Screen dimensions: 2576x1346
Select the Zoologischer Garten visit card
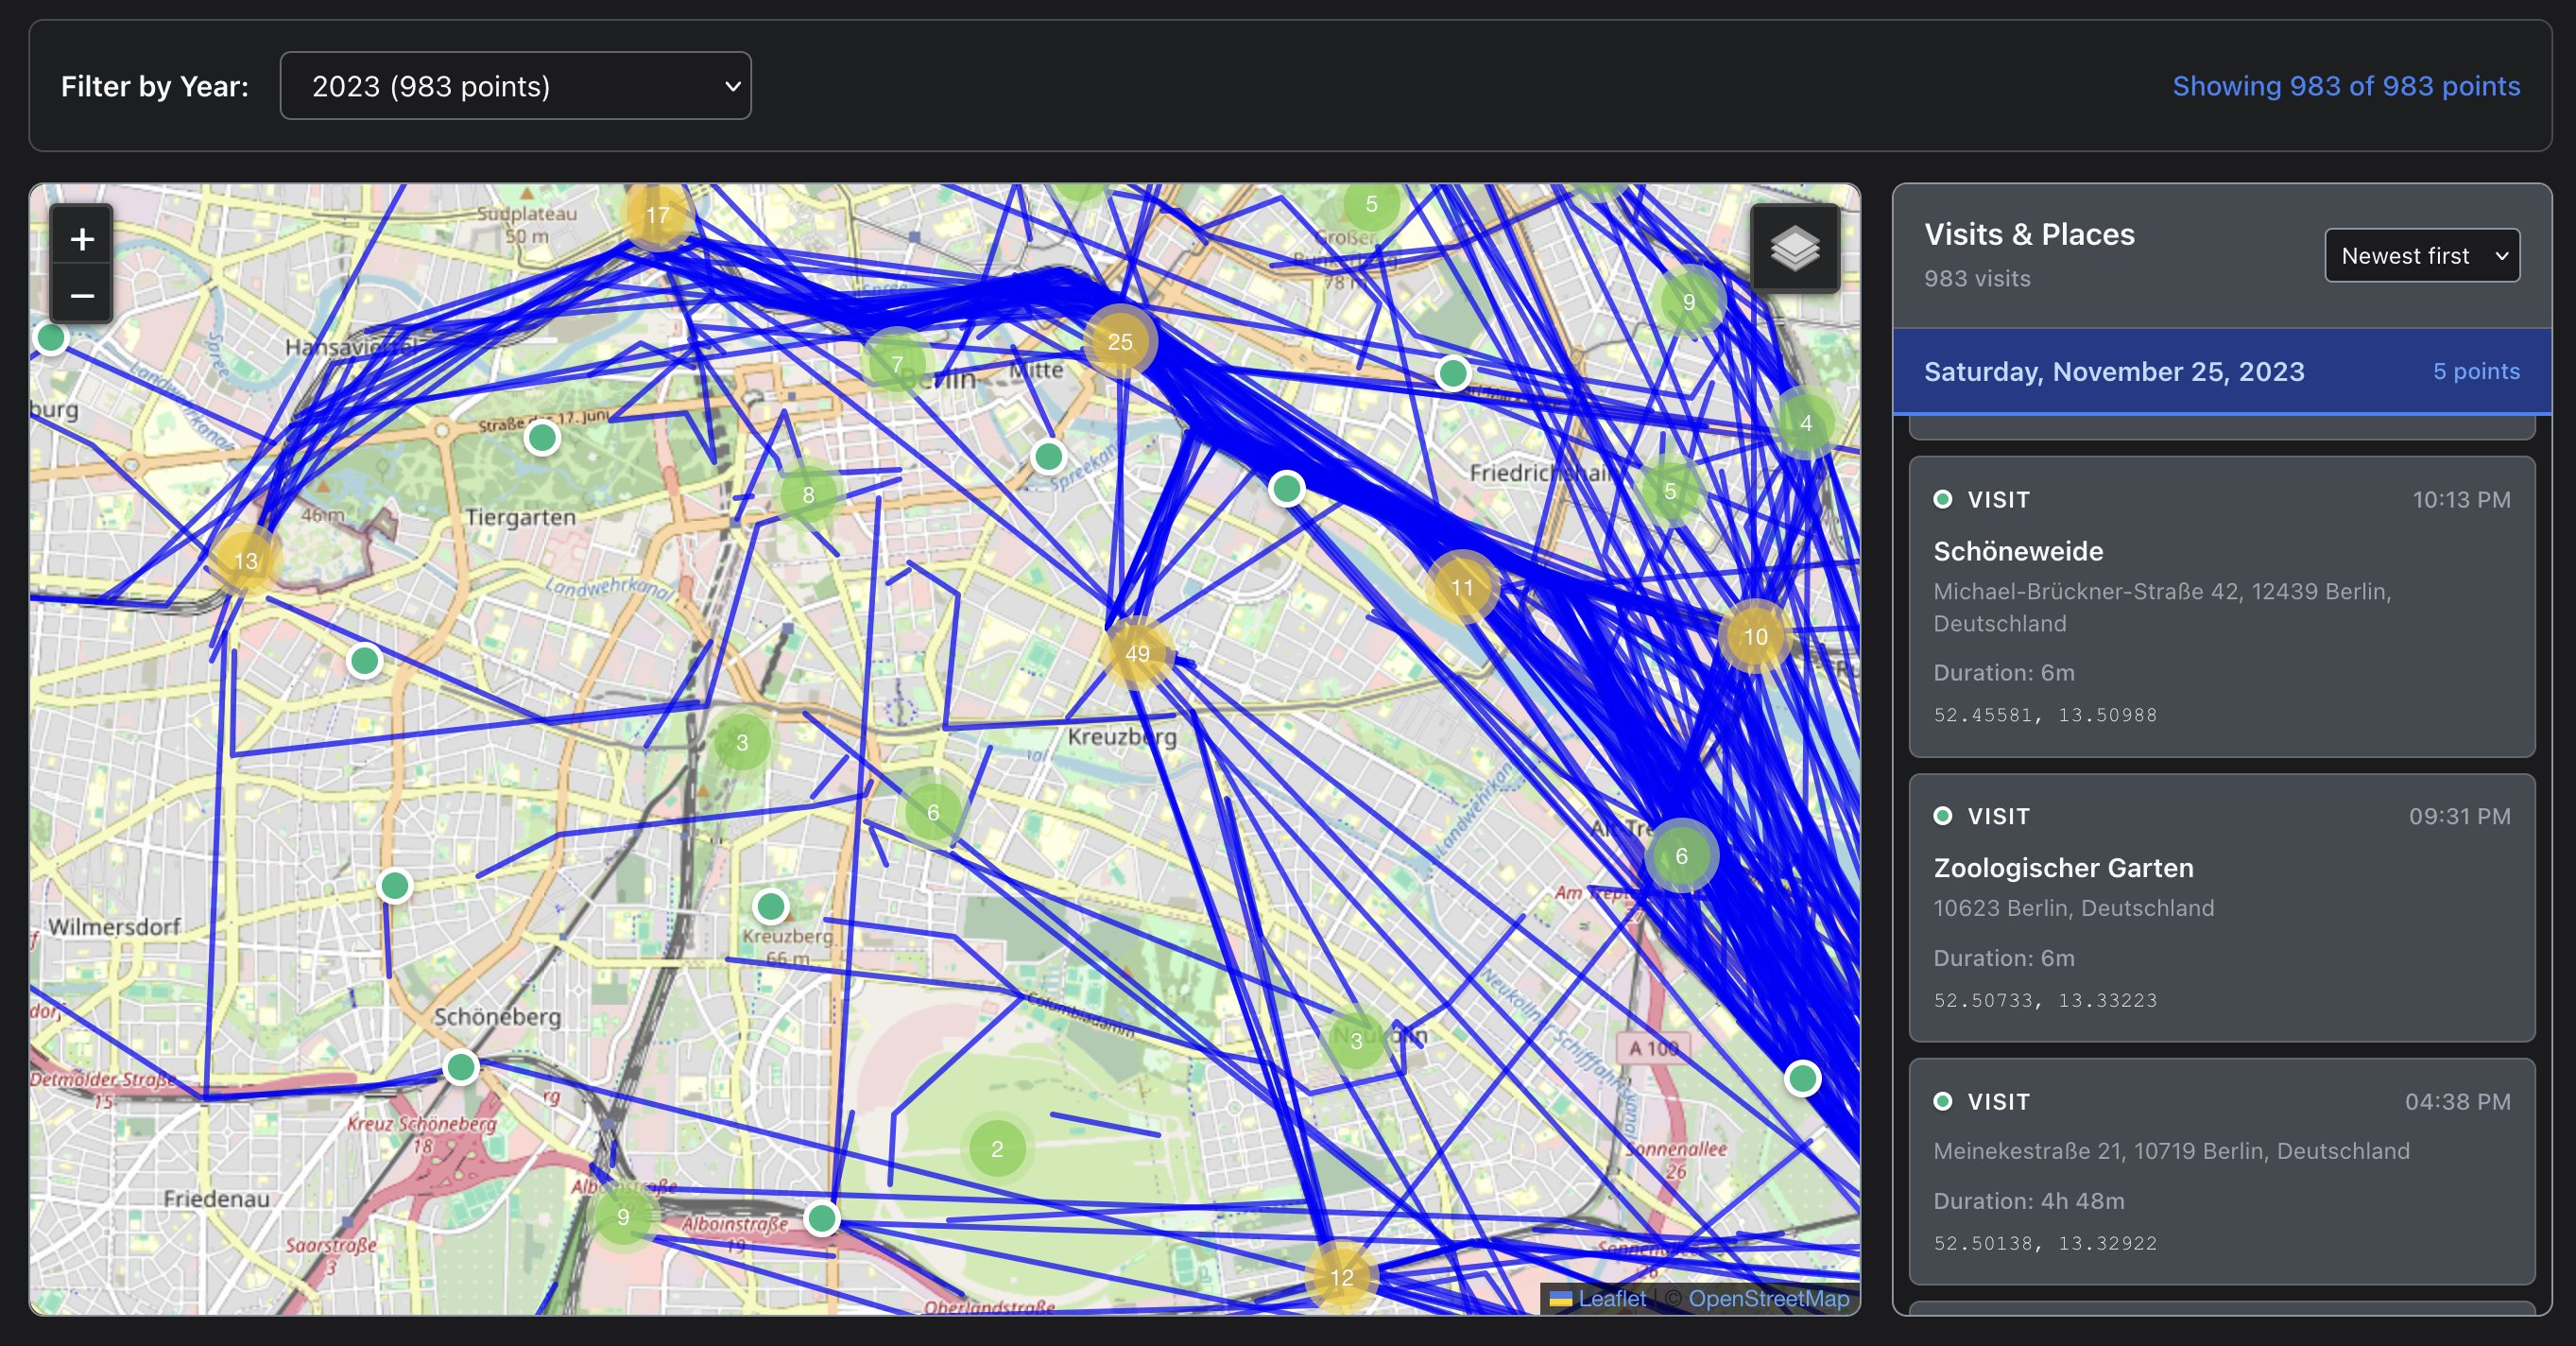pyautogui.click(x=2220, y=907)
